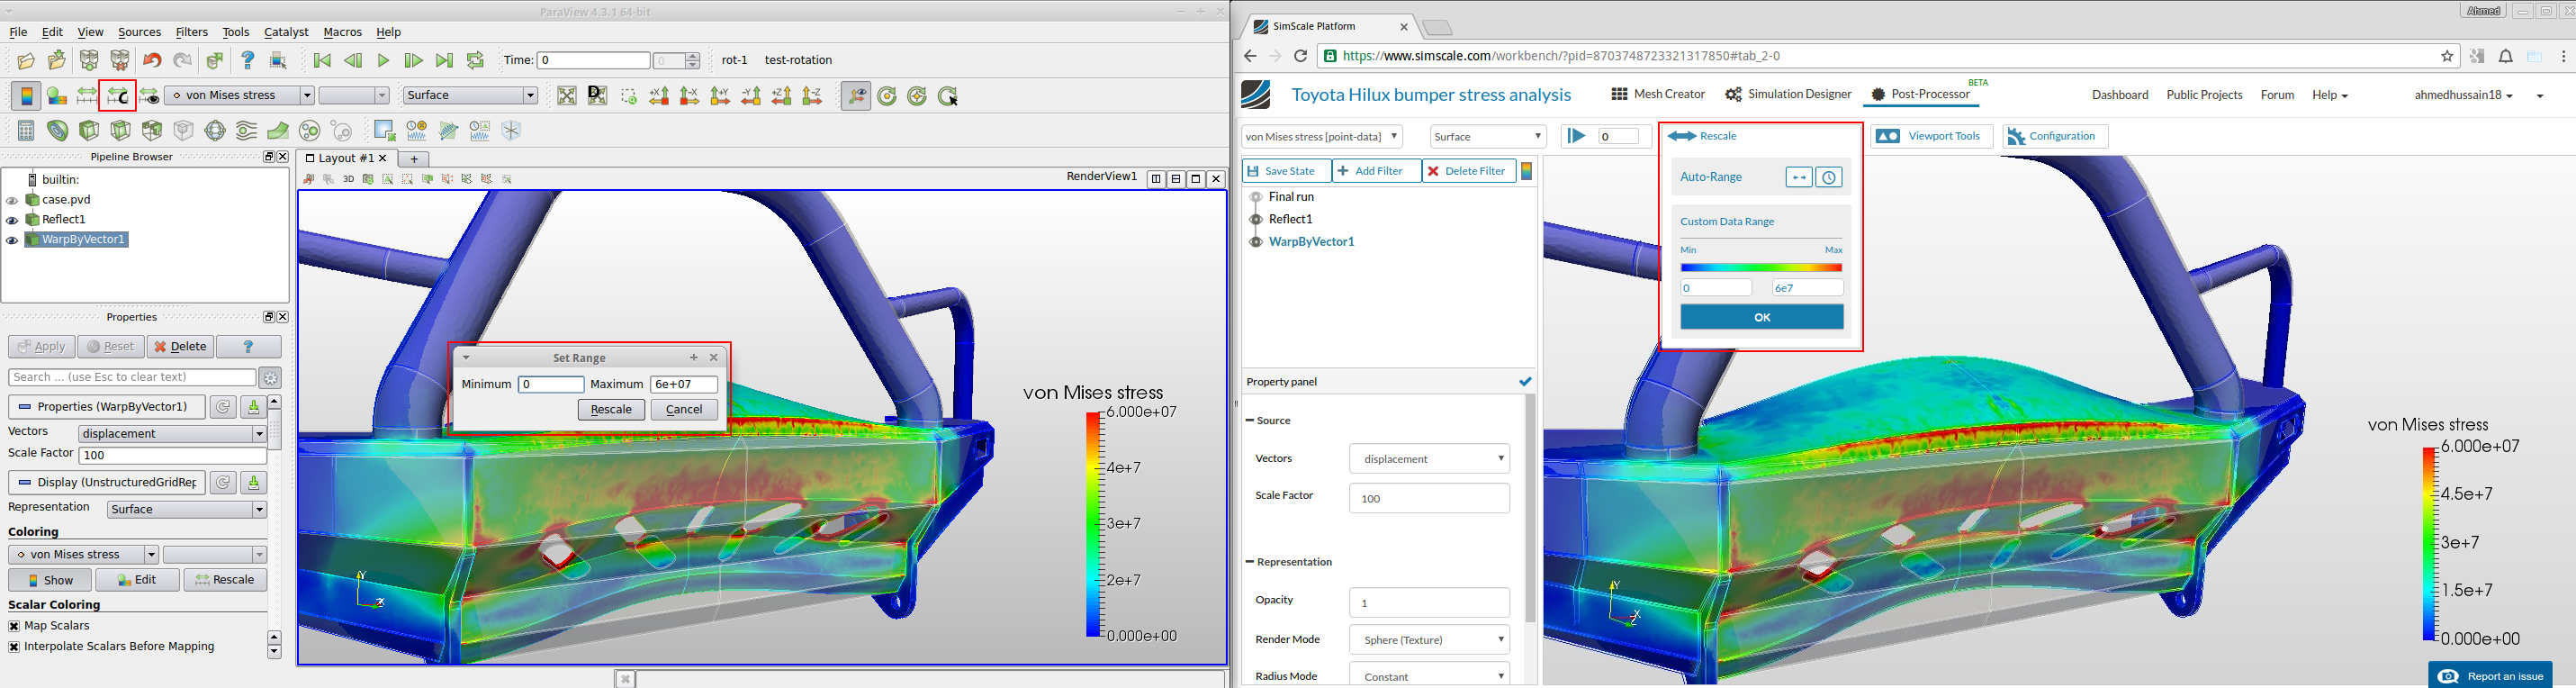Switch to the Simulation Designer tab
The image size is (2576, 688).
tap(1788, 94)
